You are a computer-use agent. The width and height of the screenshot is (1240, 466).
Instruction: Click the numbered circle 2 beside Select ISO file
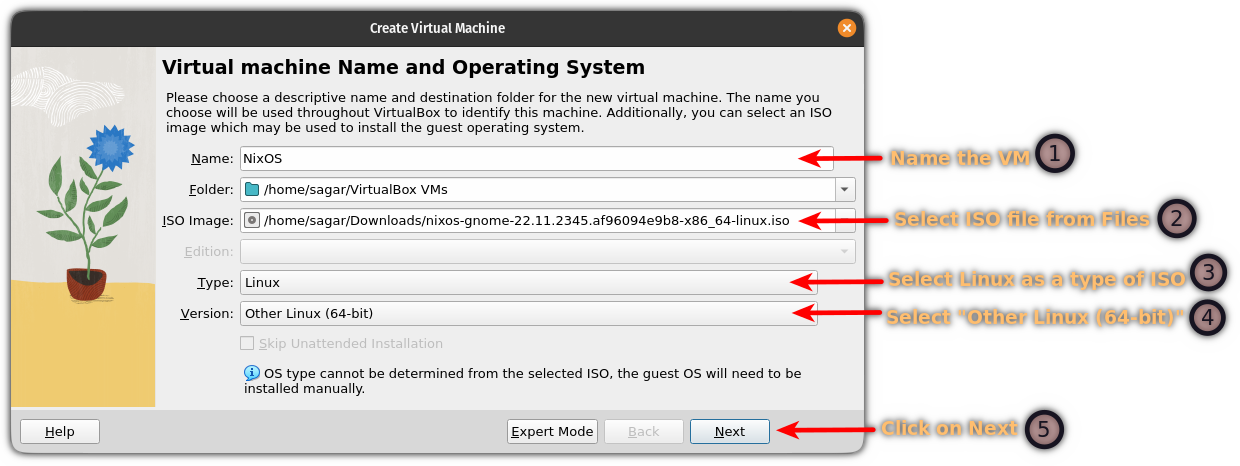(x=1176, y=219)
